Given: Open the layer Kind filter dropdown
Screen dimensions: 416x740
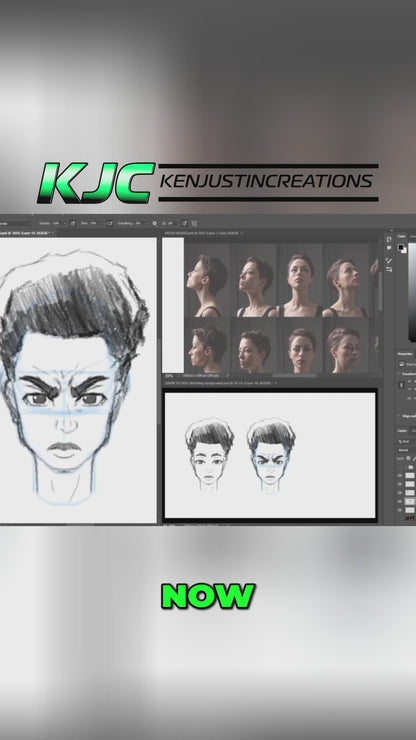Looking at the screenshot, I should [x=405, y=441].
